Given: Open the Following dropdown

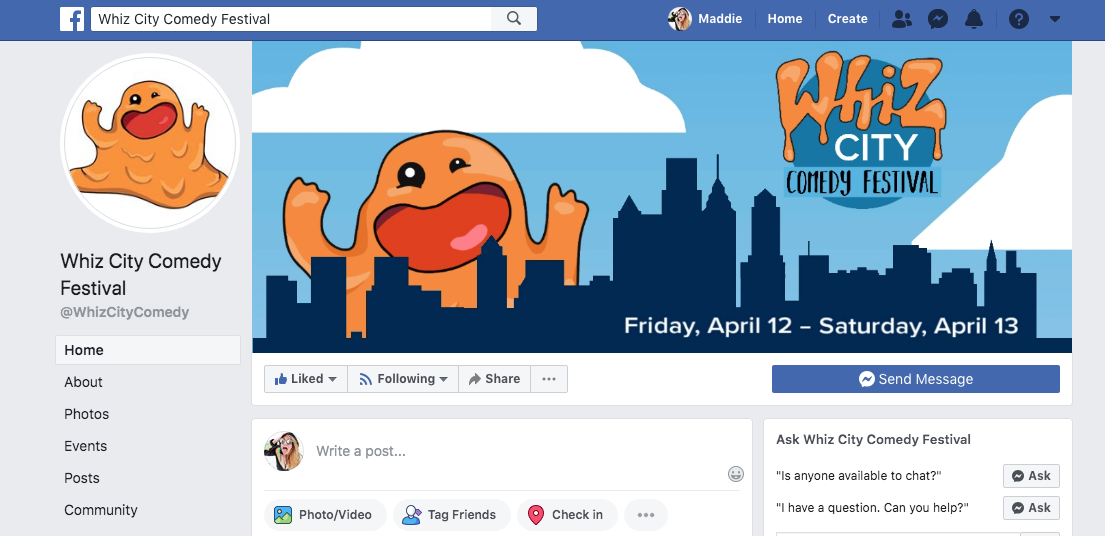Looking at the screenshot, I should point(403,379).
